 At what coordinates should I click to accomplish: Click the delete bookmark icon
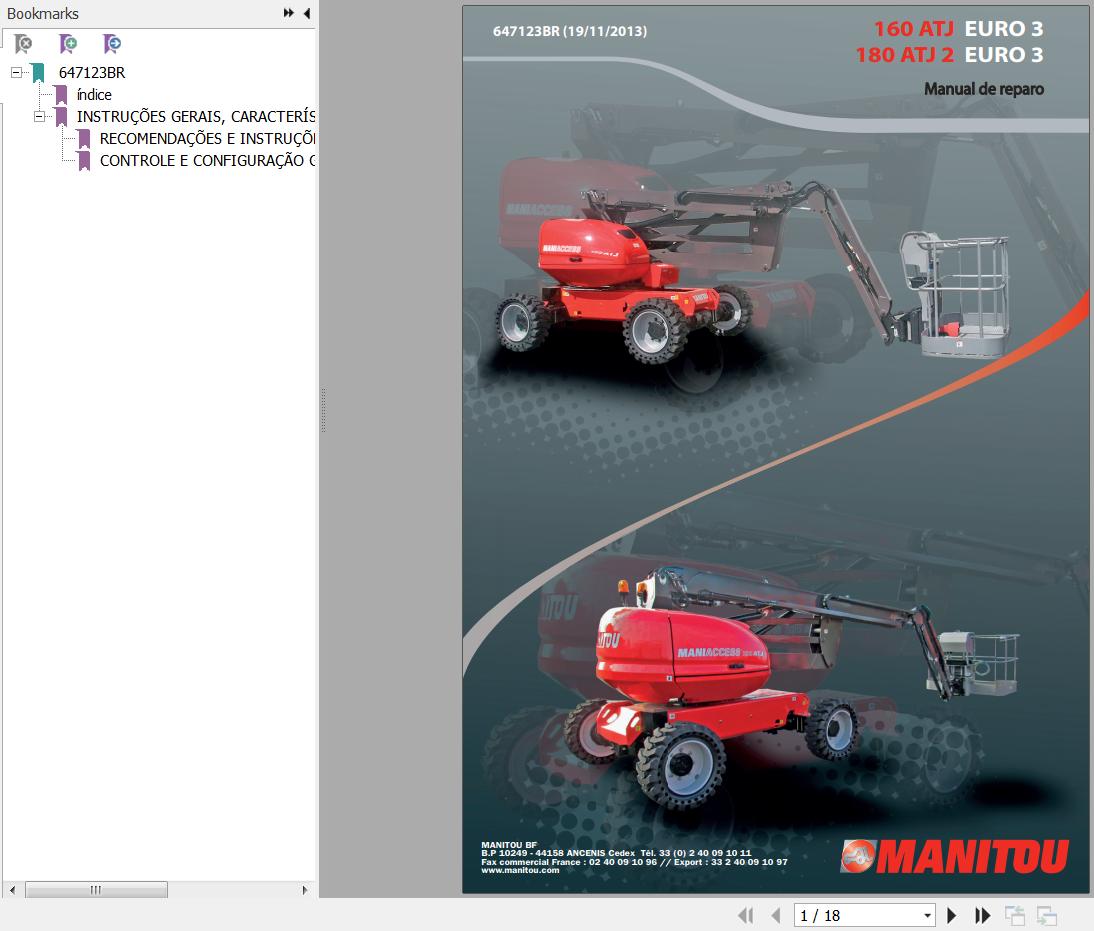pos(23,44)
